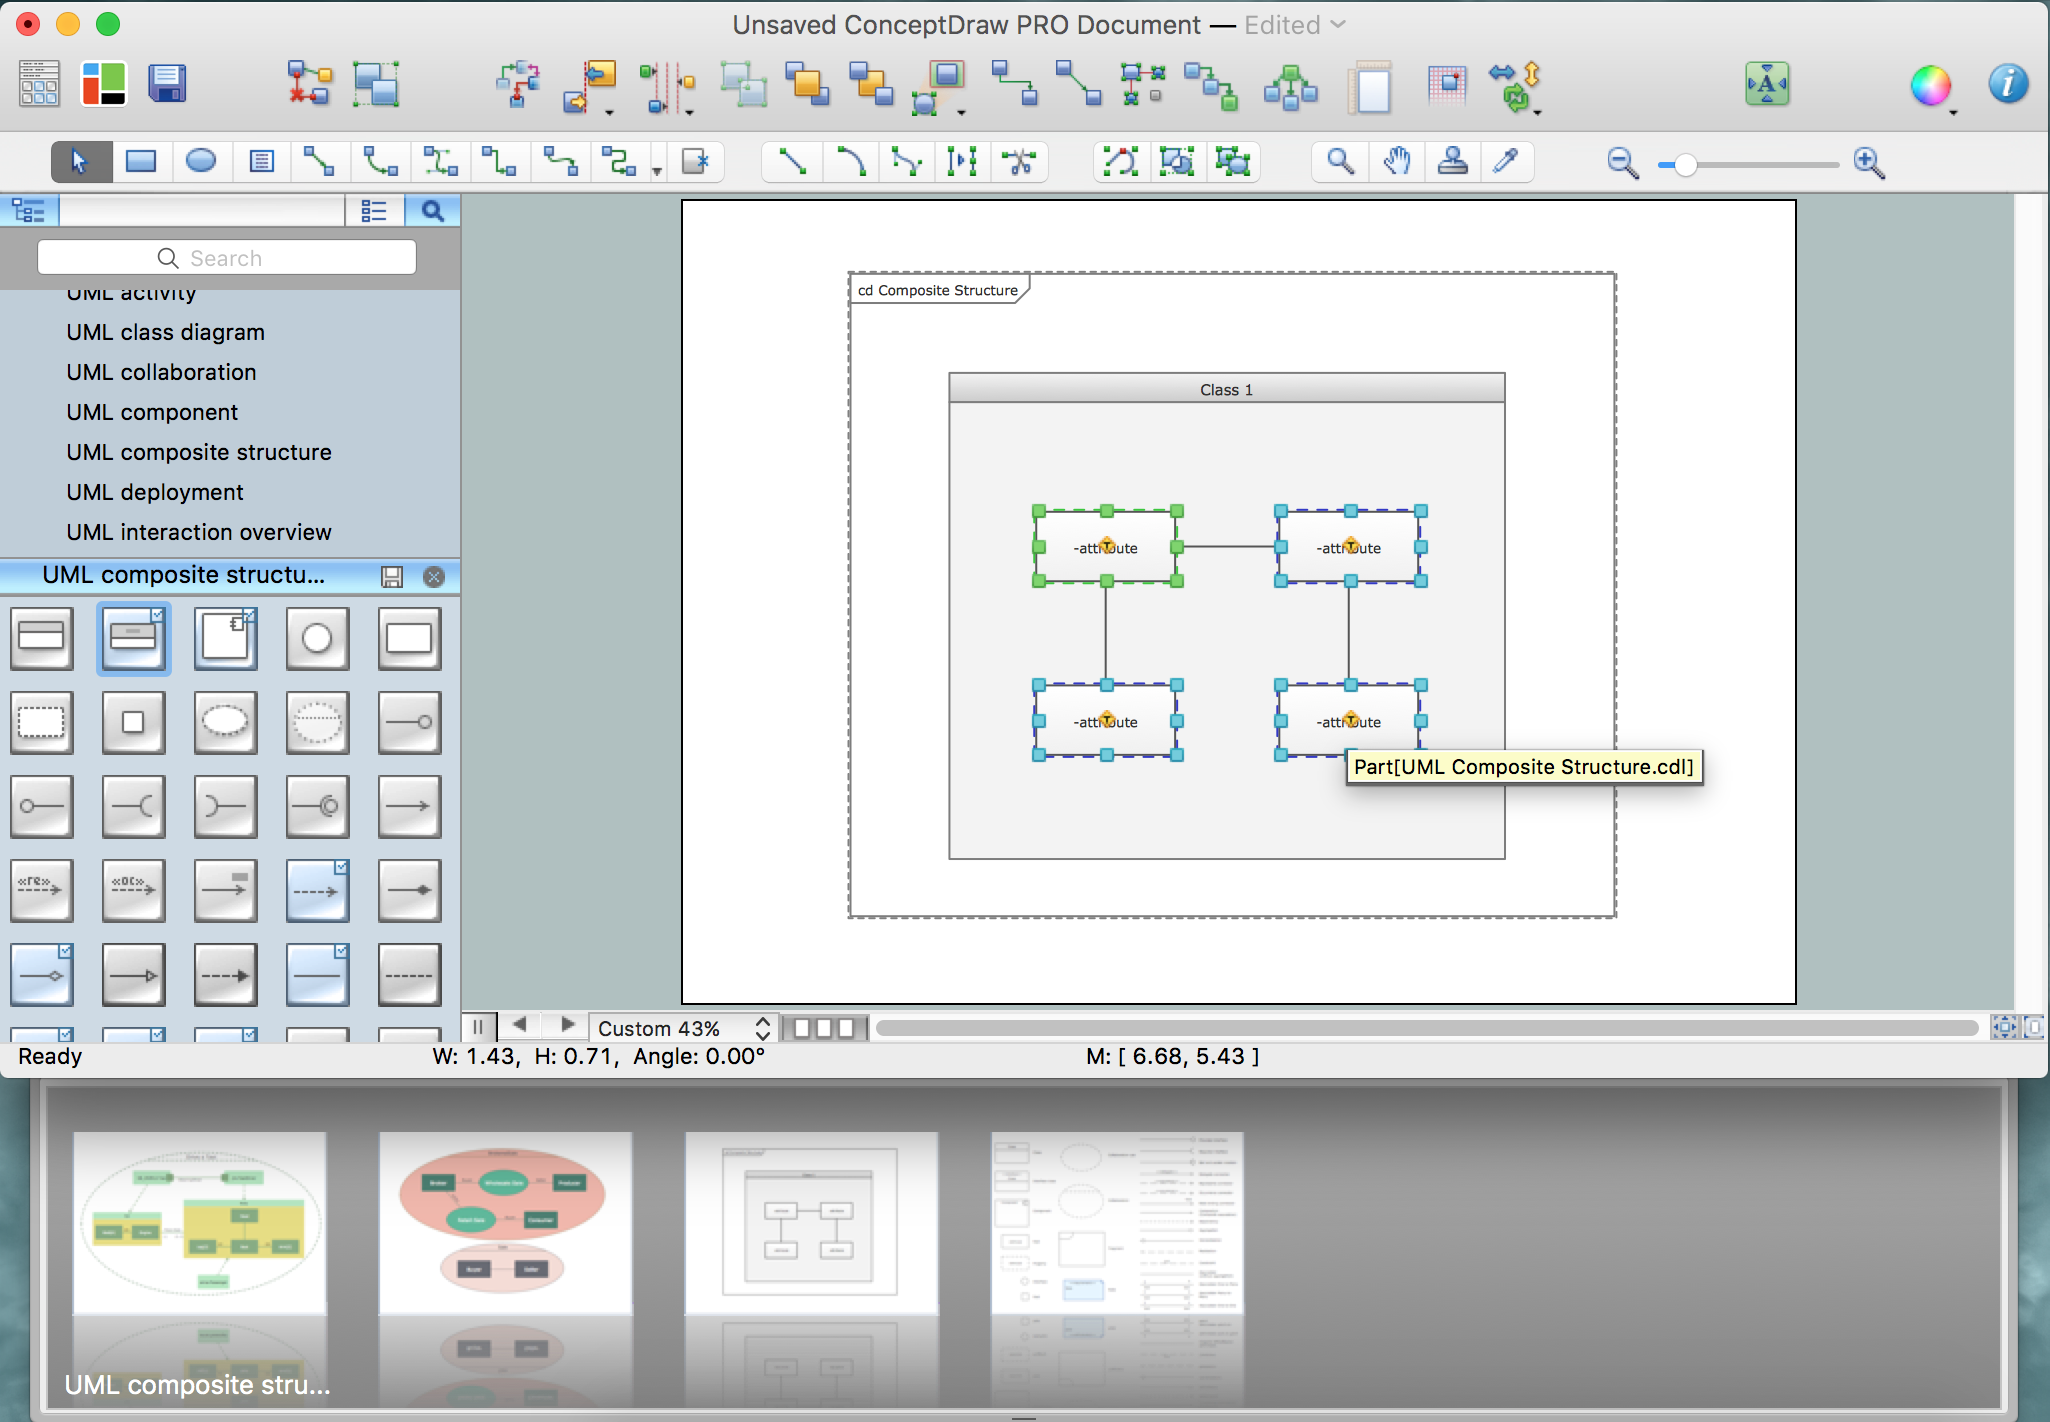Open the shapes library preview thumbnail
Screen dimensions: 2050x1422
click(1117, 1222)
